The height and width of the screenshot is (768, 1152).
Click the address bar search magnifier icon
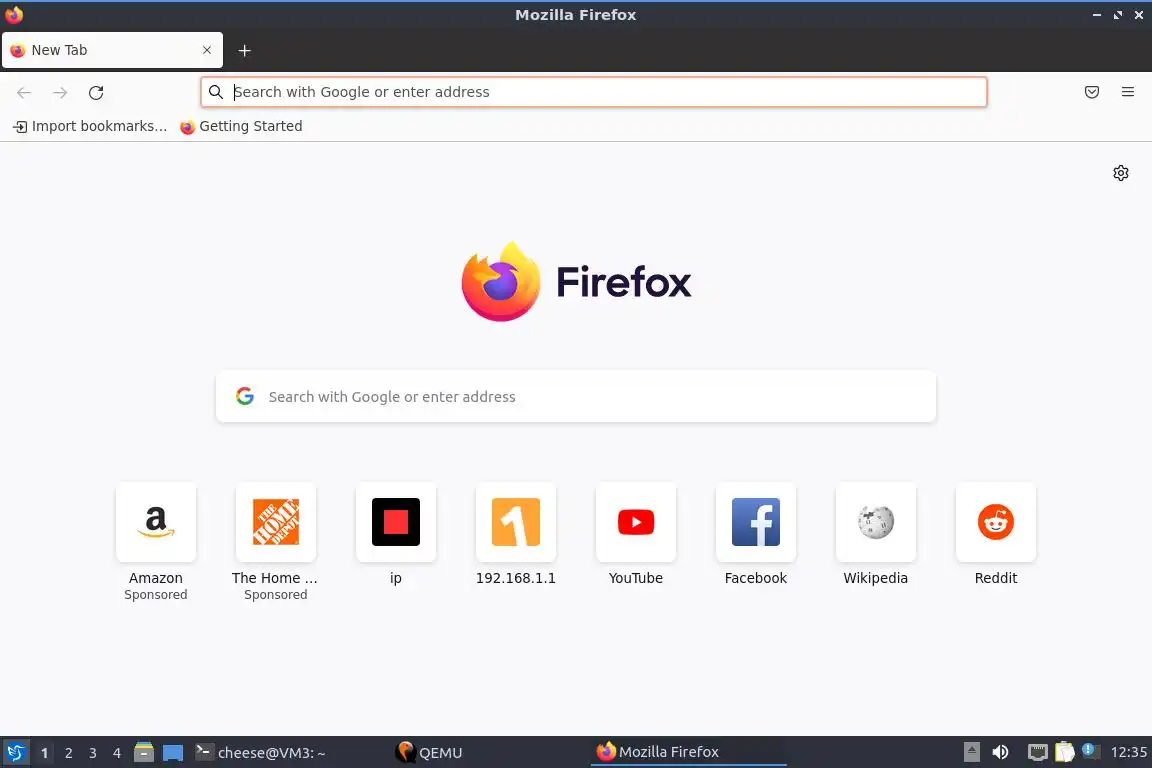click(x=216, y=92)
